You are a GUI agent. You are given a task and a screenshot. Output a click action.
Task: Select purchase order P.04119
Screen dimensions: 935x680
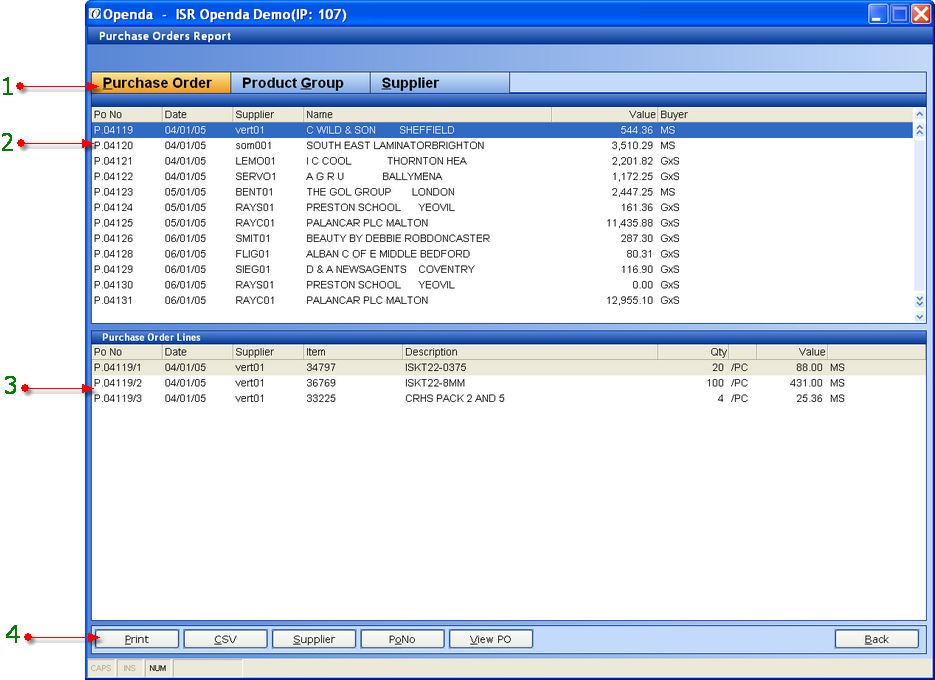[x=502, y=130]
